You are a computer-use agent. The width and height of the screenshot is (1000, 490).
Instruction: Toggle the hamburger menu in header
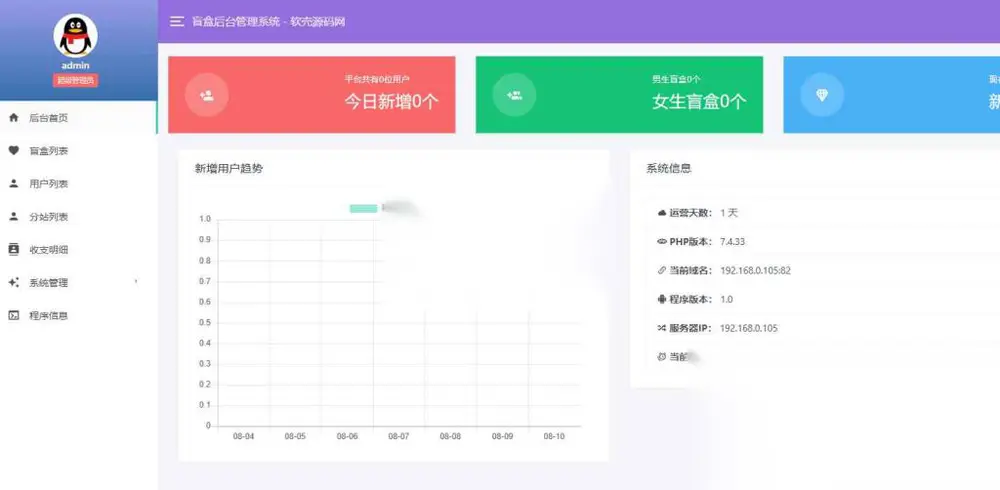177,21
